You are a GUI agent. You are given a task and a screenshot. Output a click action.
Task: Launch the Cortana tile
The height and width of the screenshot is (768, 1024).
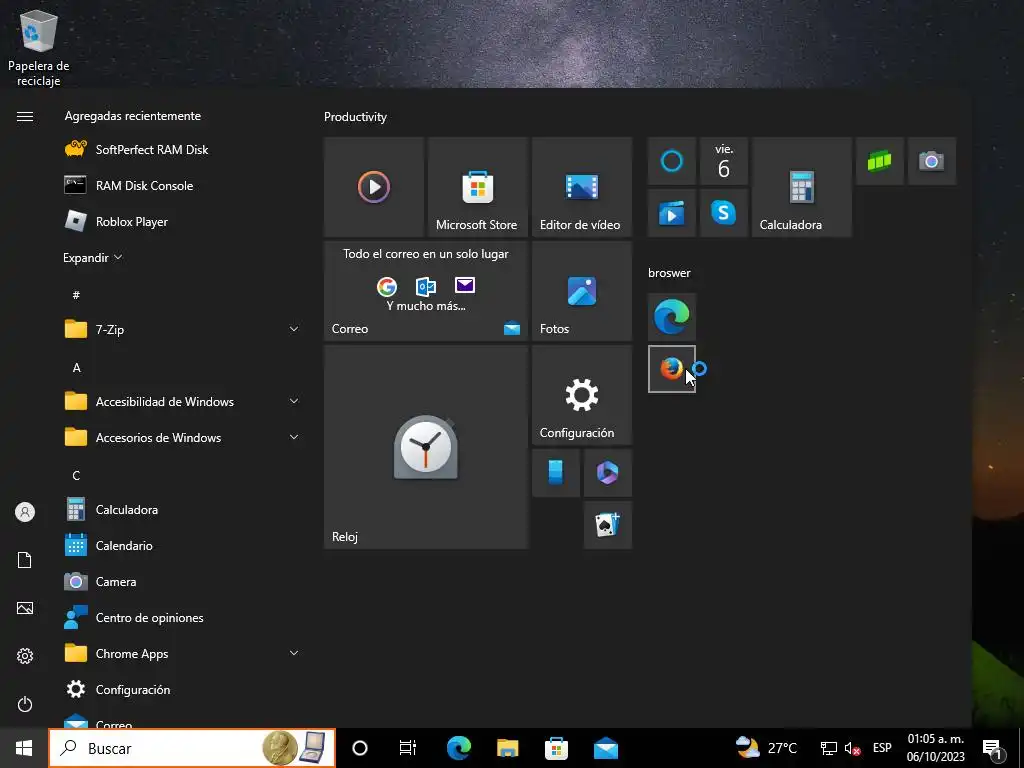coord(671,161)
